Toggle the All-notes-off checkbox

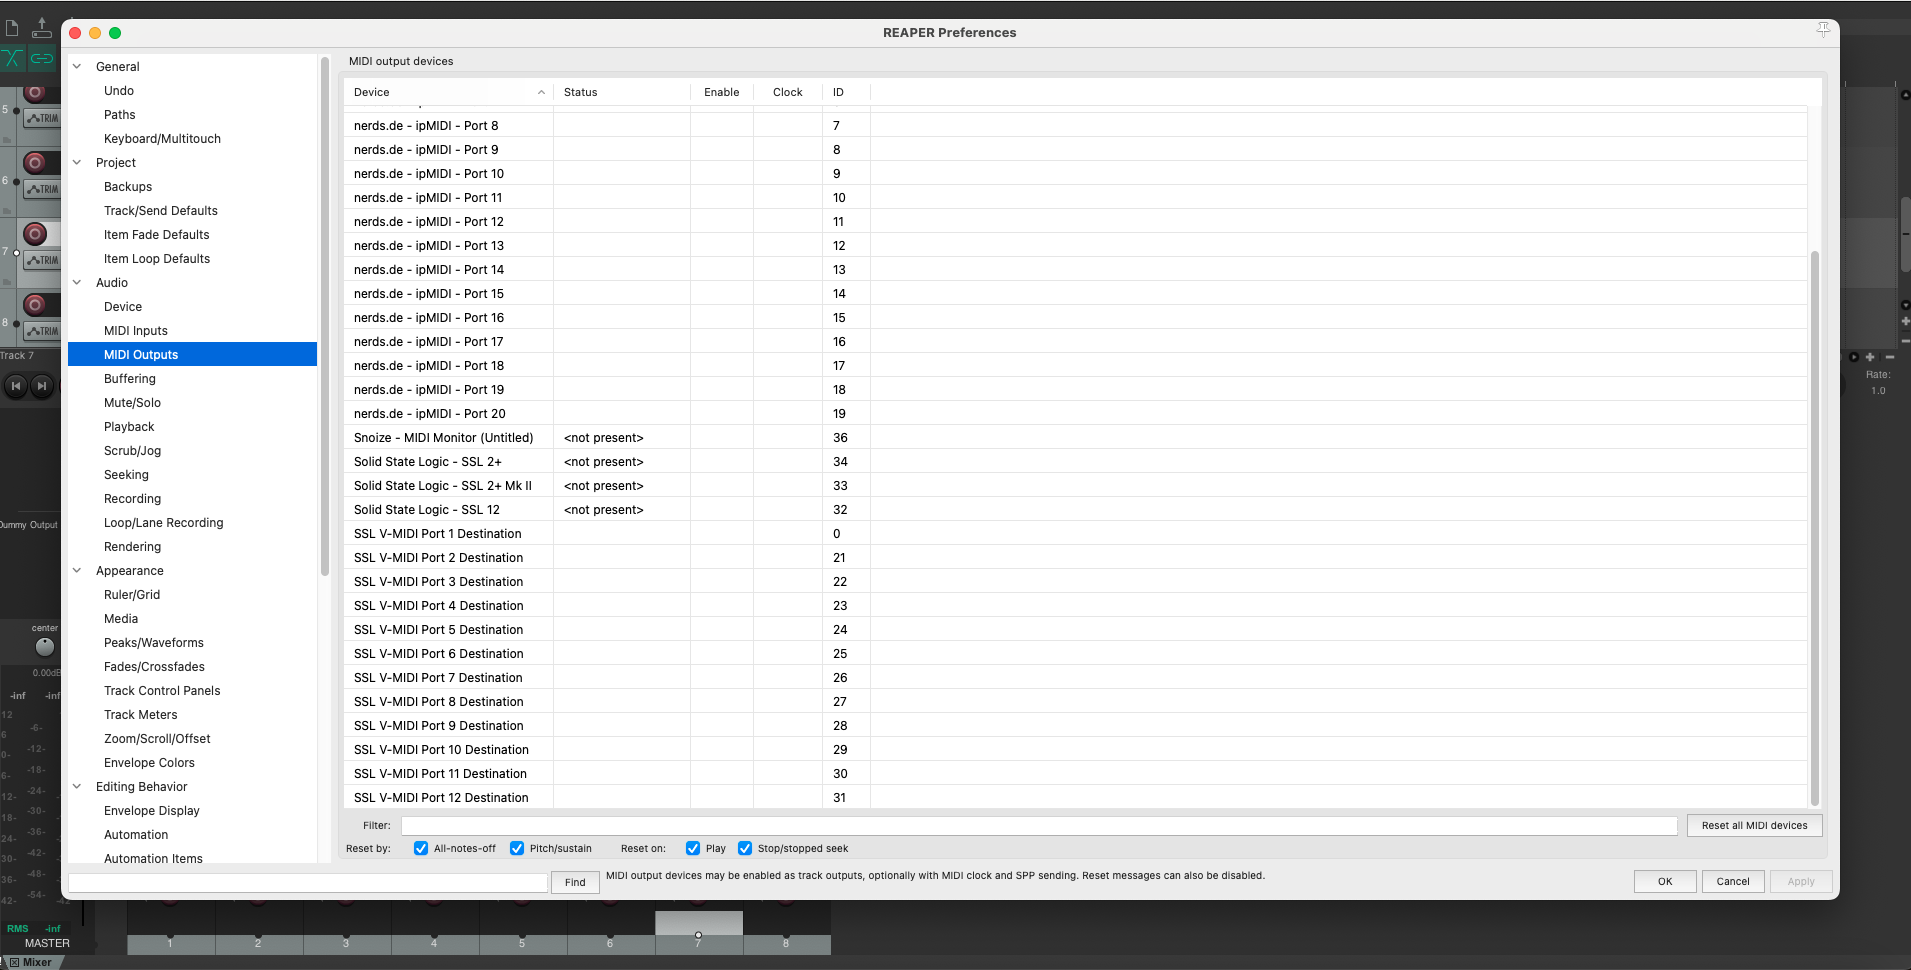tap(421, 848)
